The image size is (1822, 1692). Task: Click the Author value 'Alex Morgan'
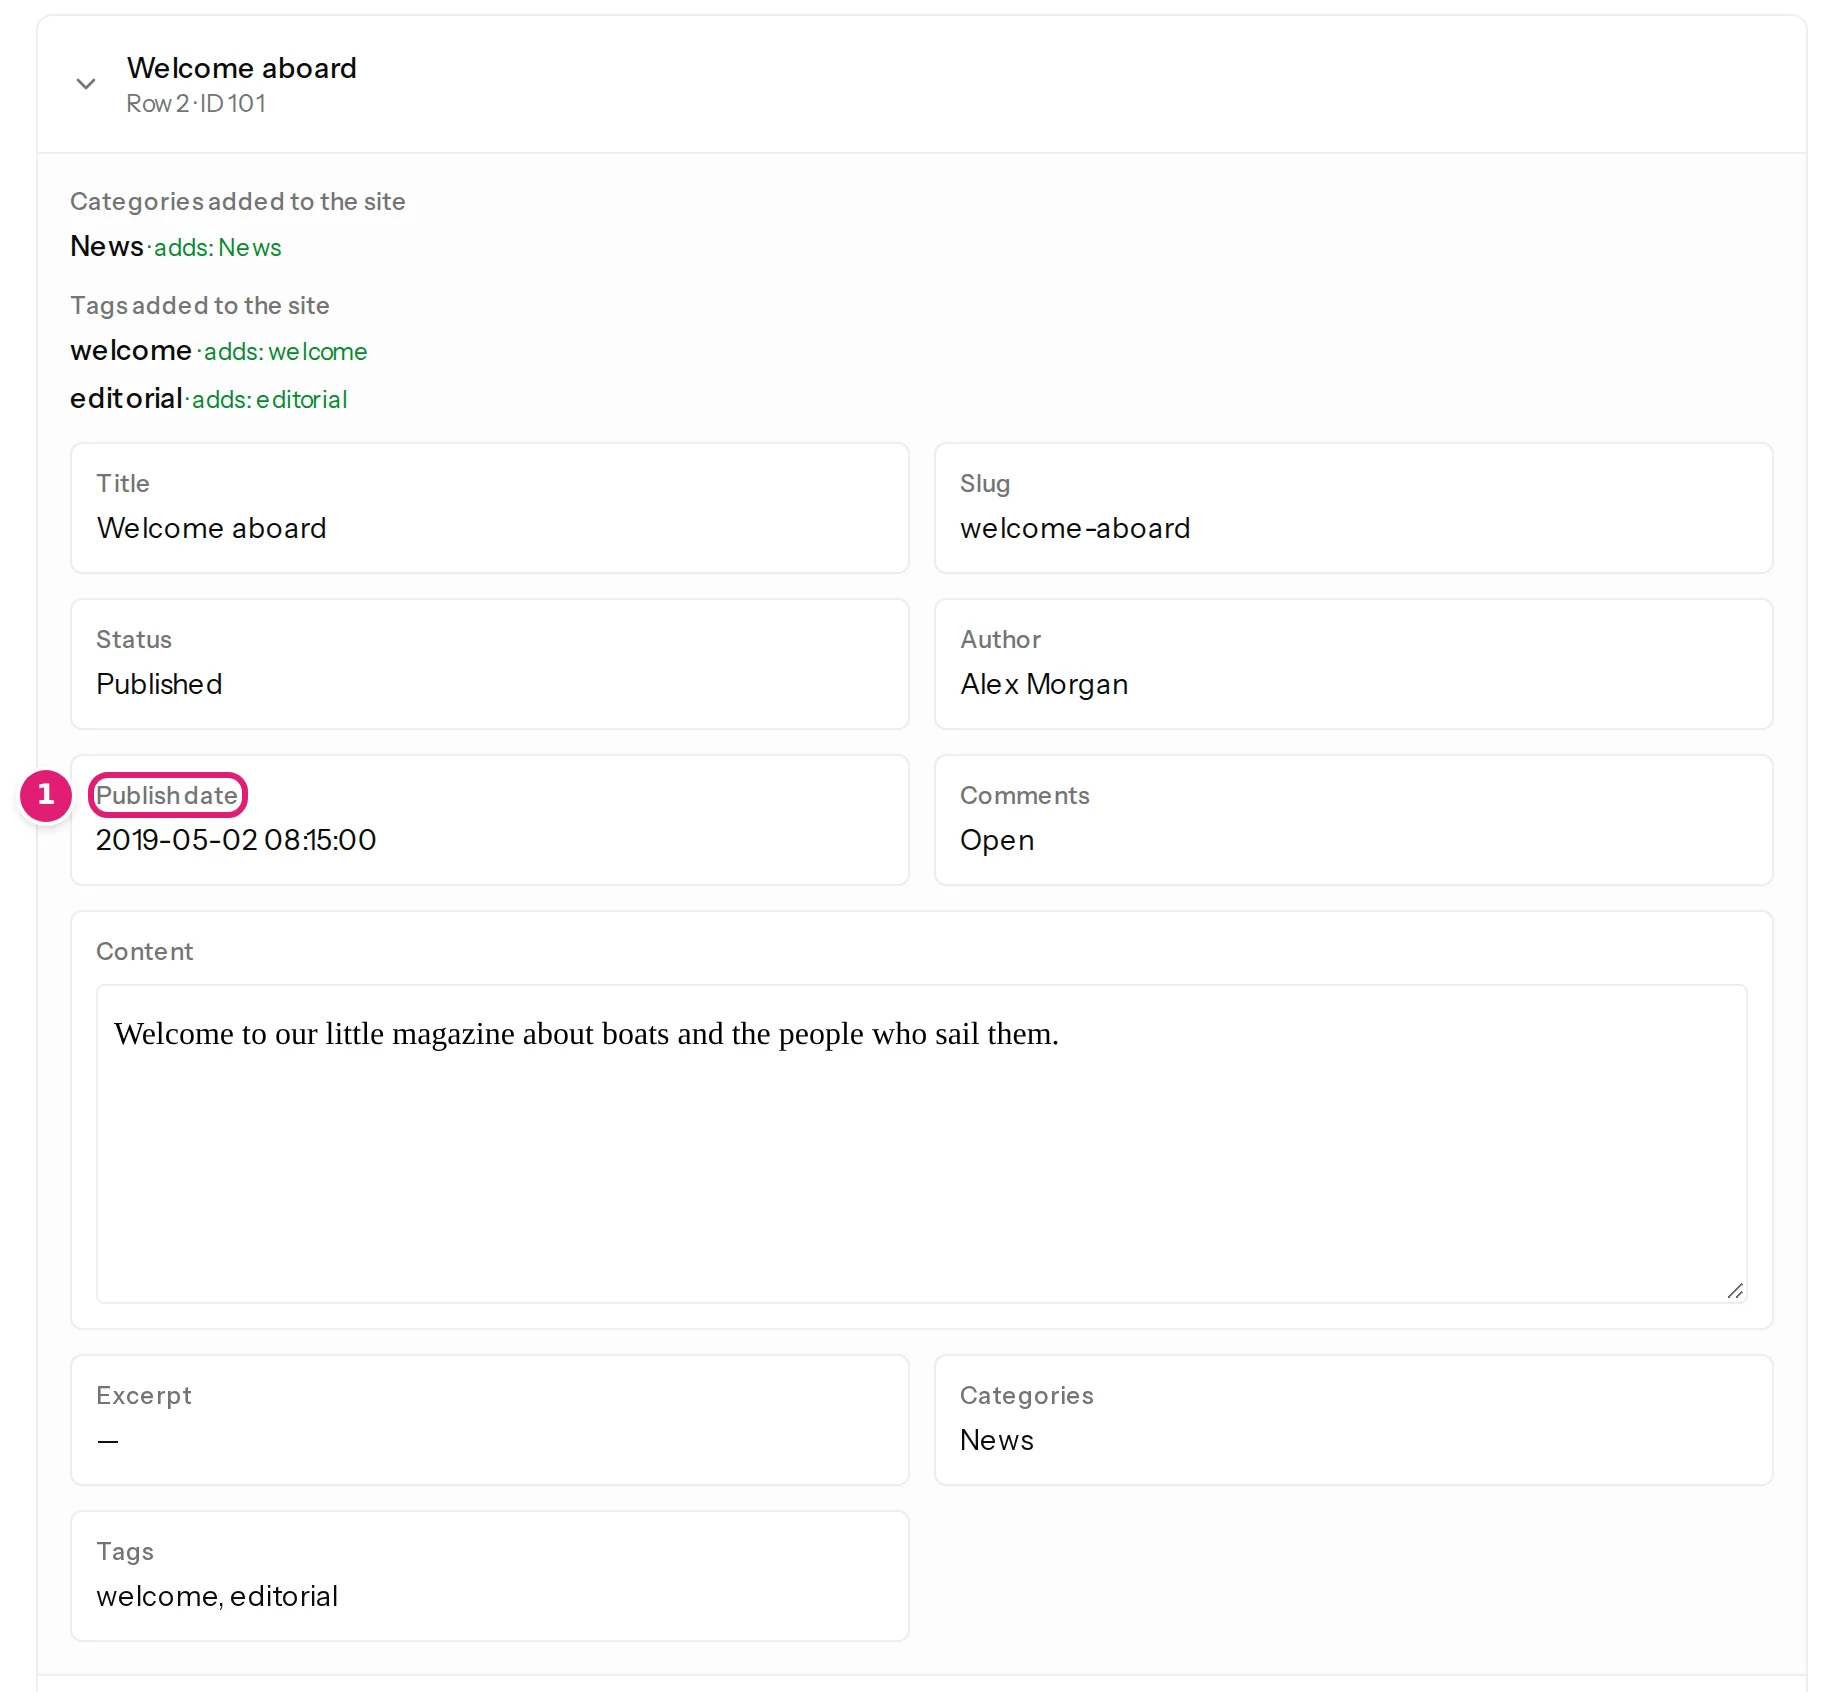(x=1044, y=684)
